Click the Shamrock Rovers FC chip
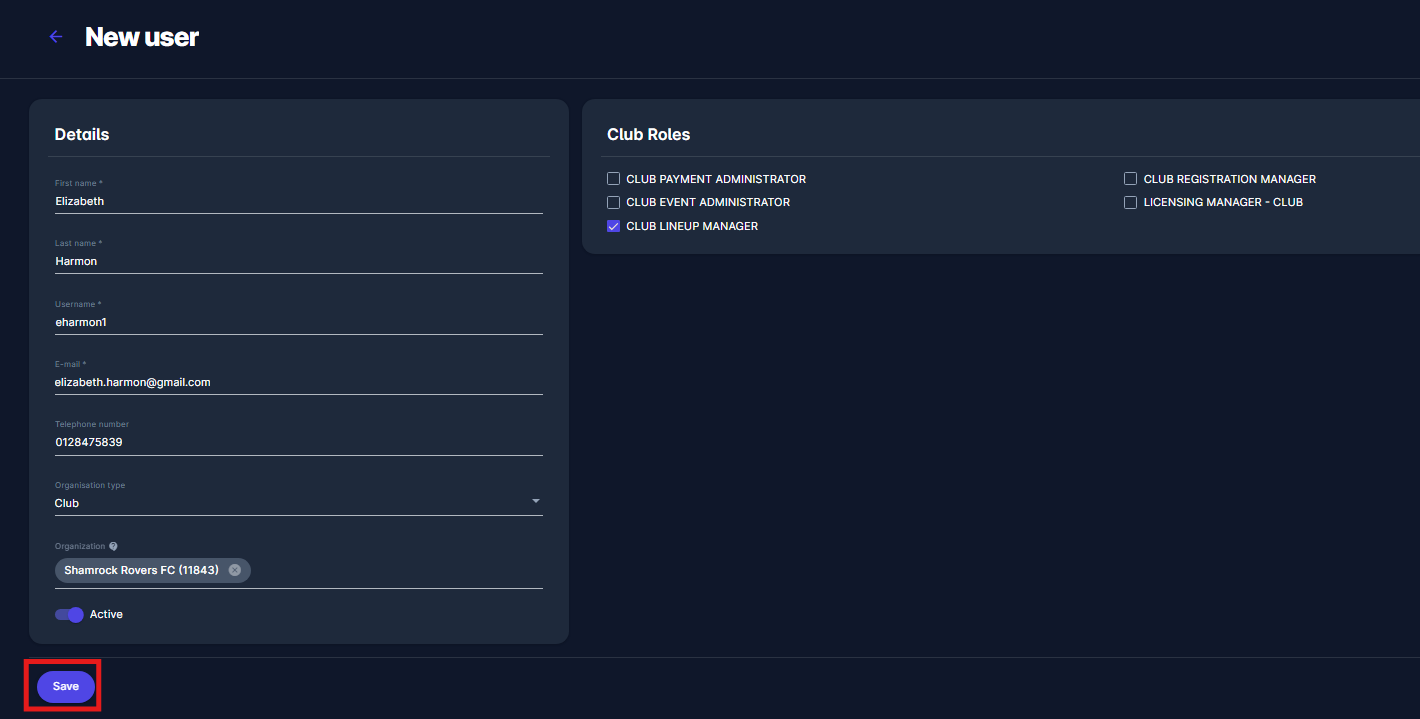Viewport: 1420px width, 719px height. coord(141,570)
